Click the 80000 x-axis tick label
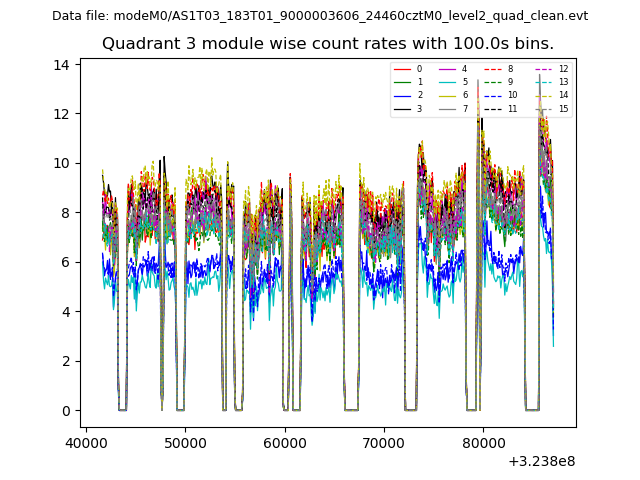 pos(483,441)
